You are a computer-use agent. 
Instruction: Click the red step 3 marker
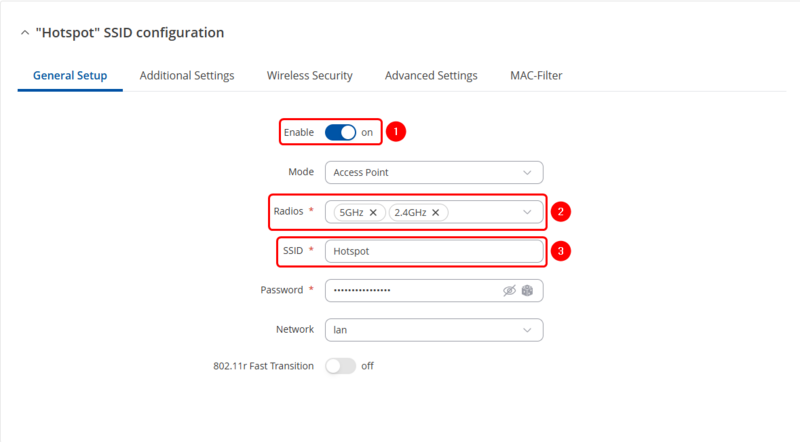coord(562,251)
